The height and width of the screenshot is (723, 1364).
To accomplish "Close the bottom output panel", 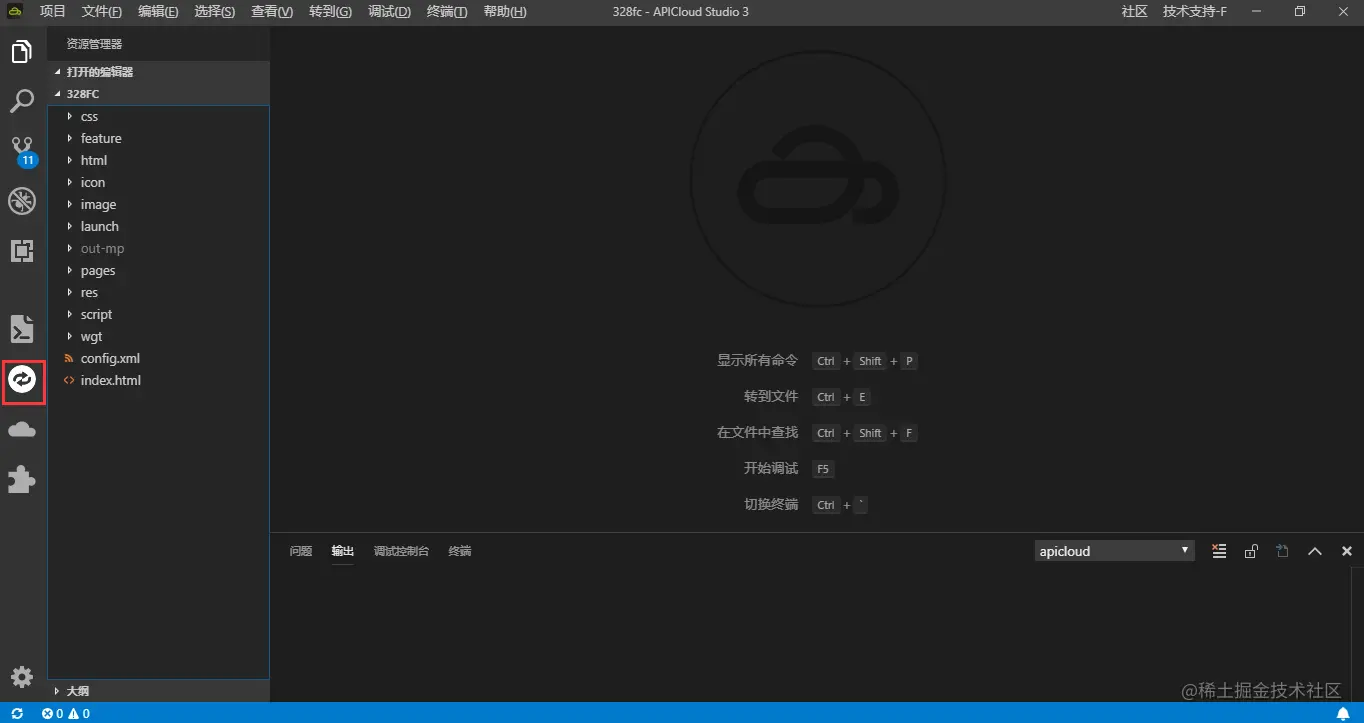I will (1347, 551).
